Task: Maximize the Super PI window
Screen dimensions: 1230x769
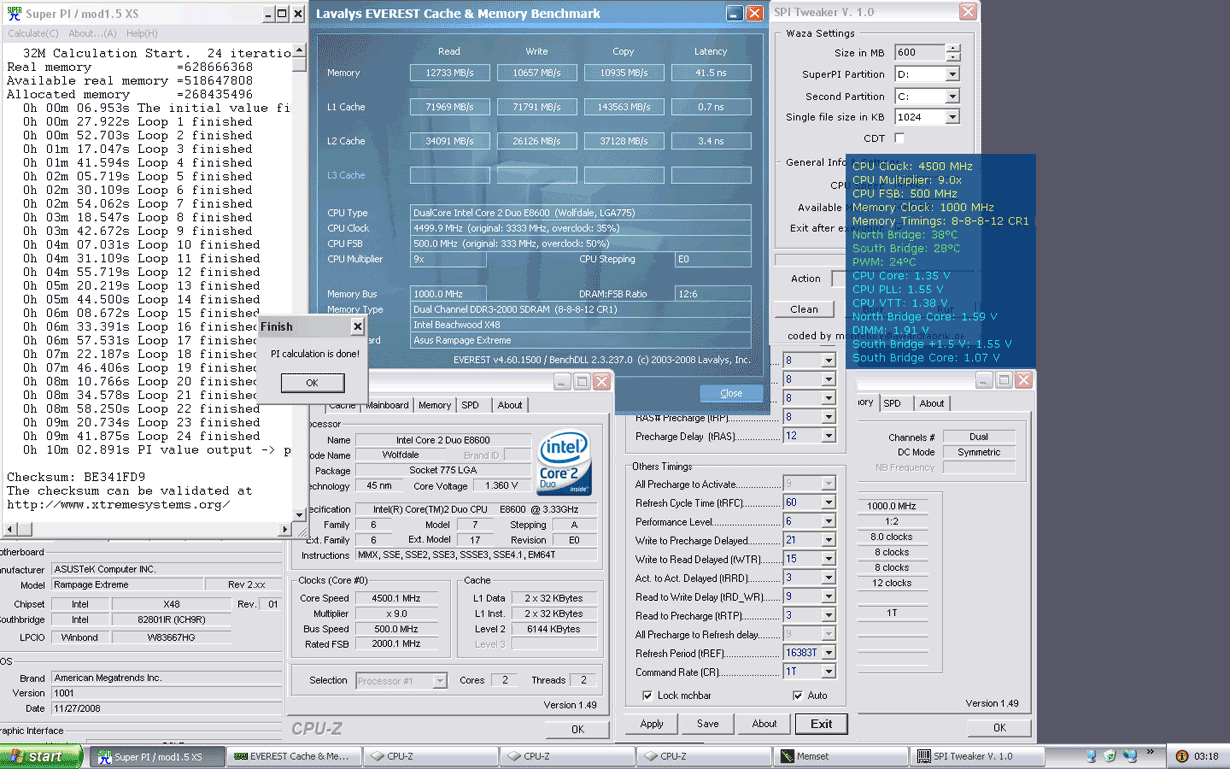Action: (282, 14)
